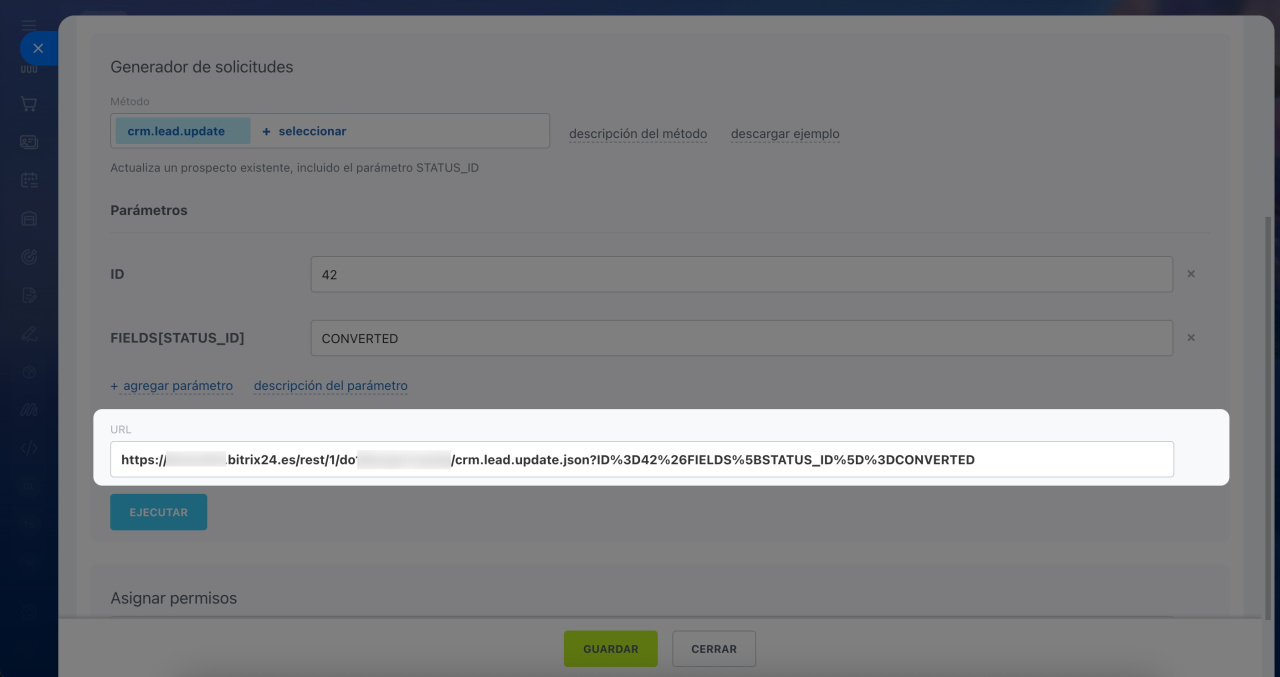This screenshot has height=677, width=1280.
Task: Click the generated URL field
Action: [642, 460]
